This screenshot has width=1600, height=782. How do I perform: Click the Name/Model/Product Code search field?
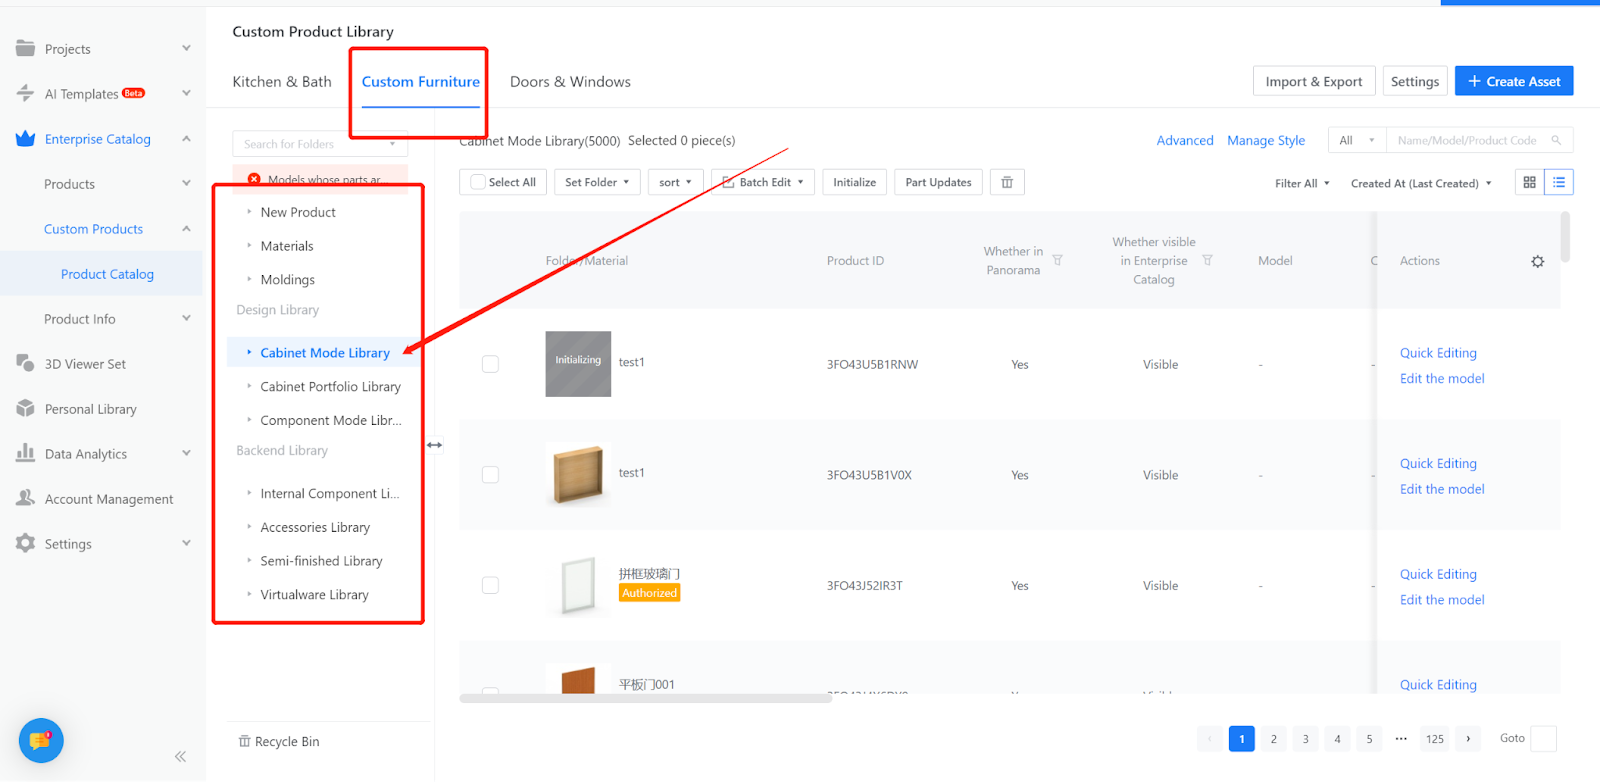click(x=1479, y=140)
